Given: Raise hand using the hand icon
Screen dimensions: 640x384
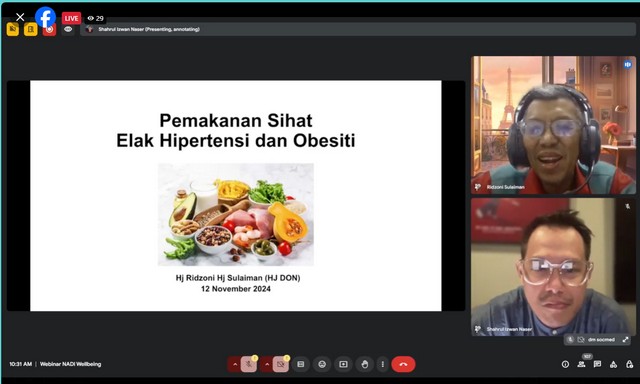Looking at the screenshot, I should click(x=364, y=364).
